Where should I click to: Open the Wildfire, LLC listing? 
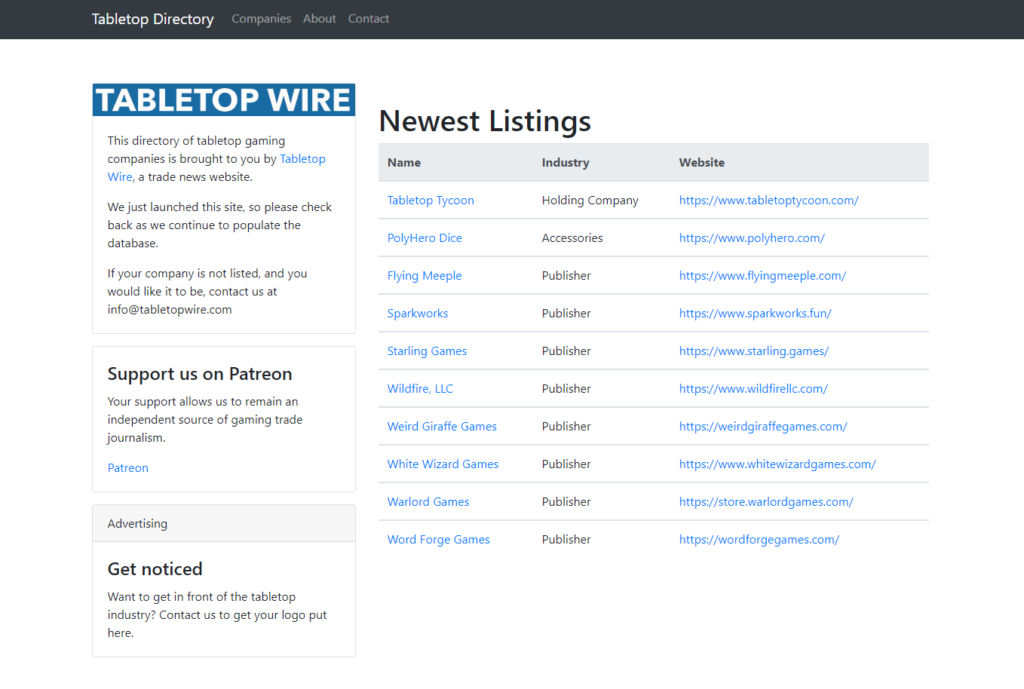click(x=420, y=389)
